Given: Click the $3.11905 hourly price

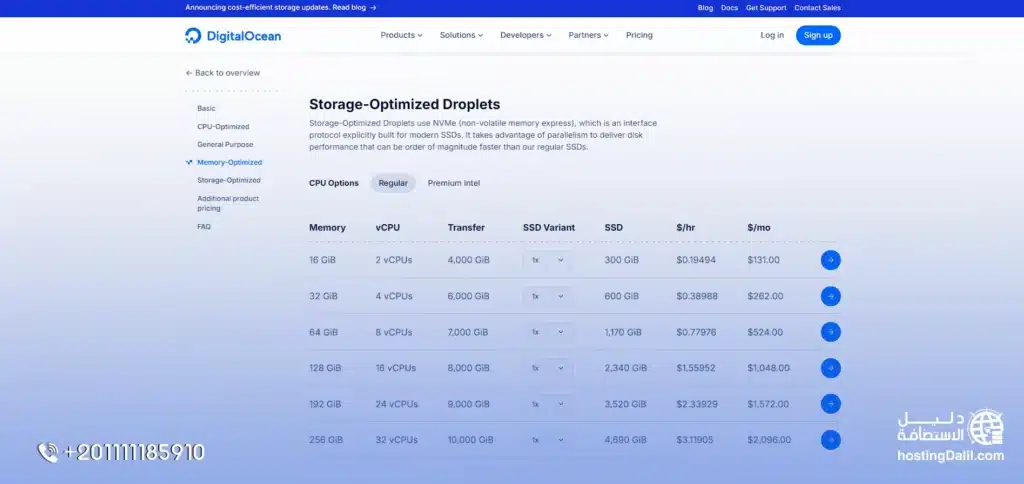Looking at the screenshot, I should pyautogui.click(x=696, y=440).
